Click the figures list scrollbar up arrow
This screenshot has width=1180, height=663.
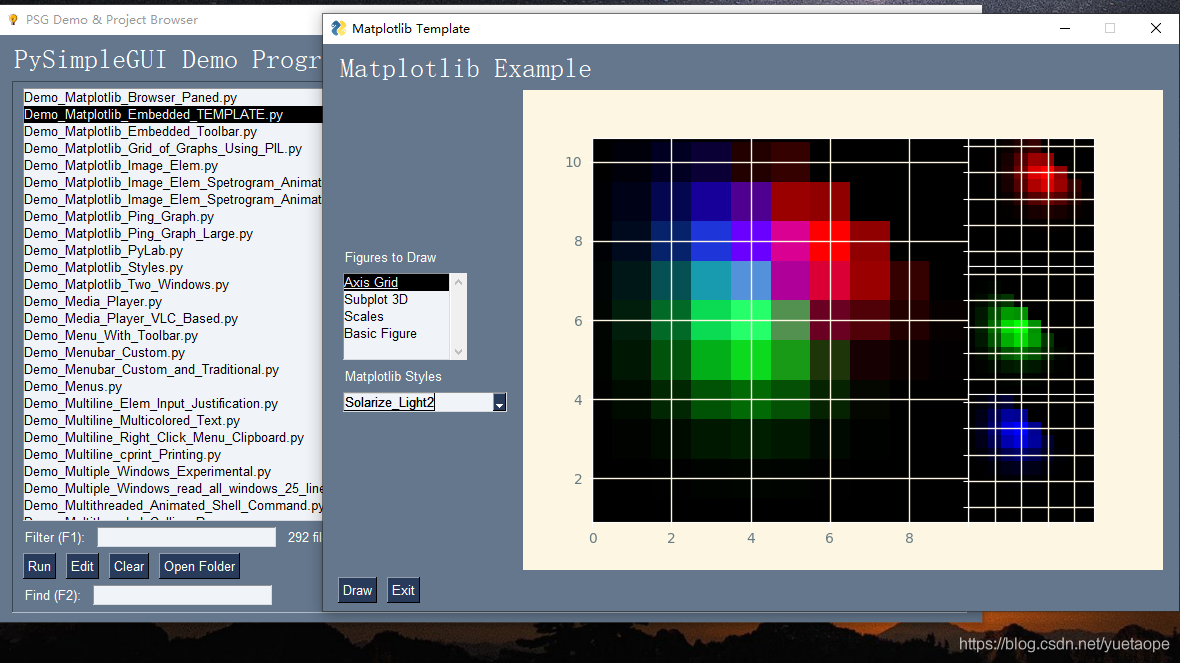click(x=458, y=281)
